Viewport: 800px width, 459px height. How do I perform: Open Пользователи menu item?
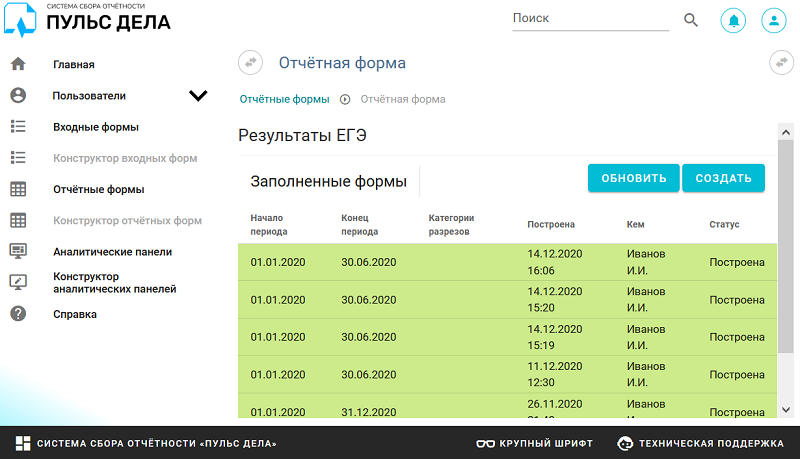(x=89, y=96)
